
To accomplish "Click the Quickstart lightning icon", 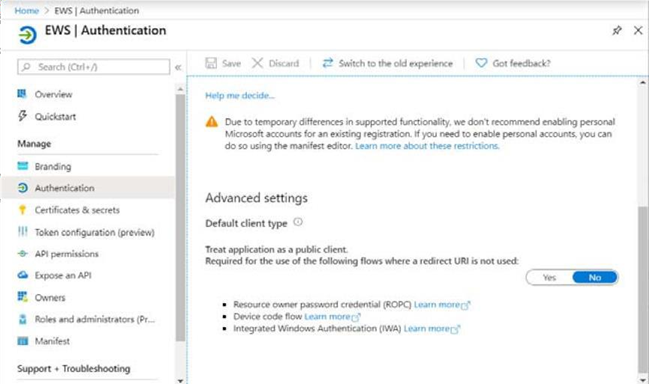I will (x=22, y=116).
